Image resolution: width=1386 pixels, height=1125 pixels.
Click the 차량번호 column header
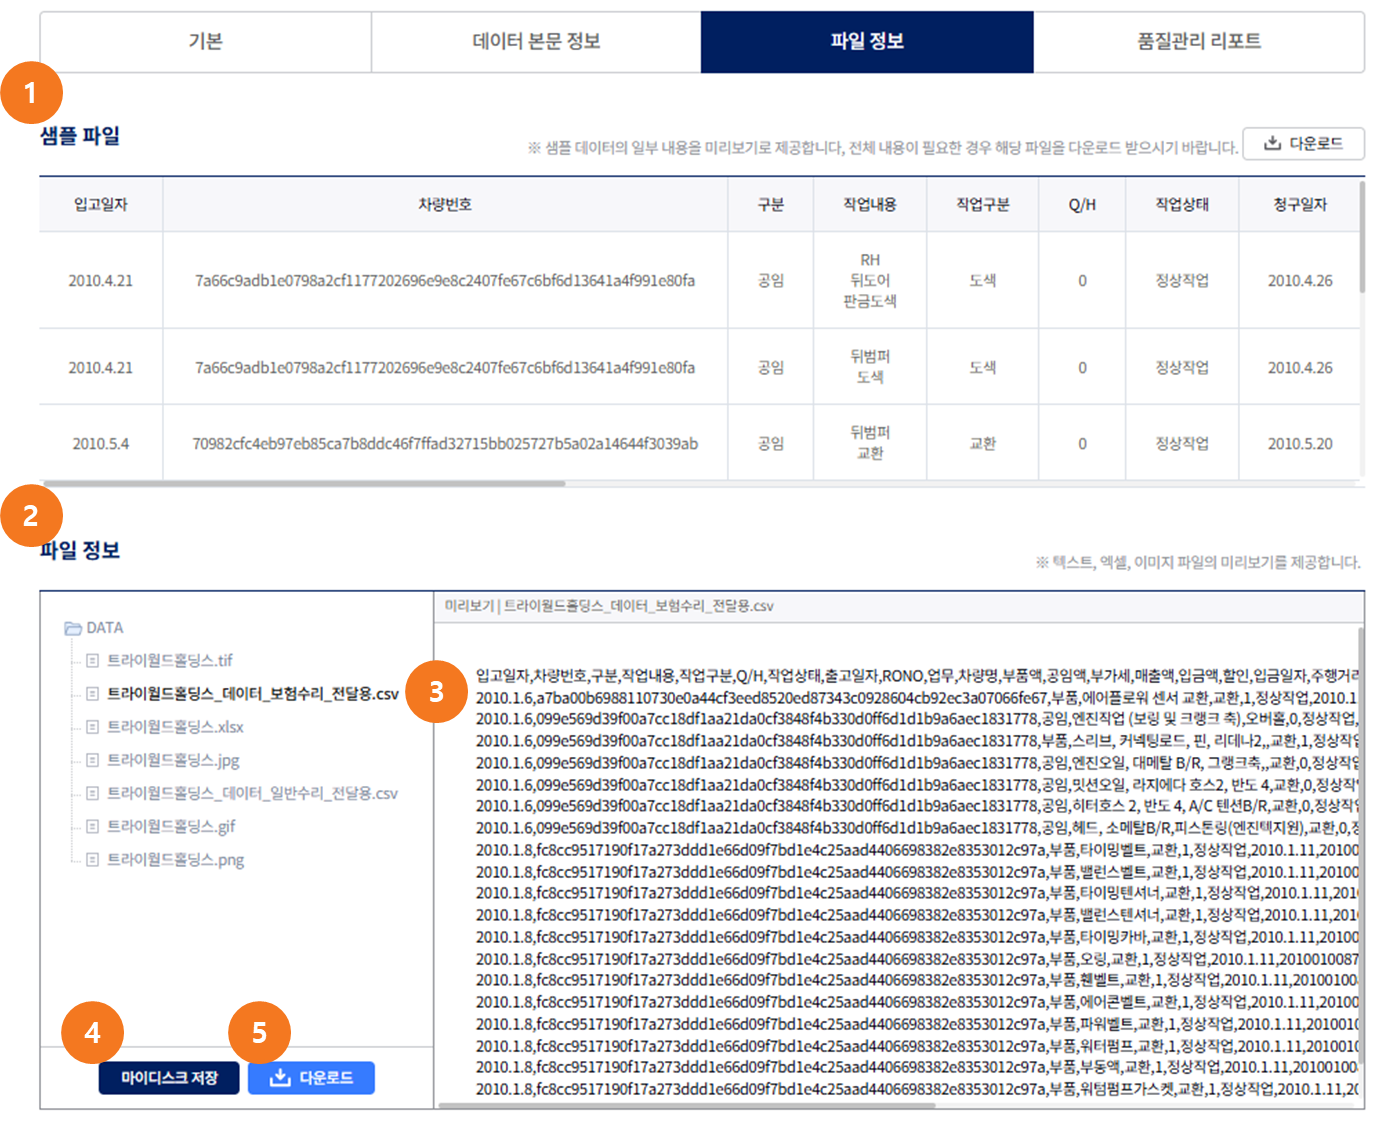coord(445,205)
